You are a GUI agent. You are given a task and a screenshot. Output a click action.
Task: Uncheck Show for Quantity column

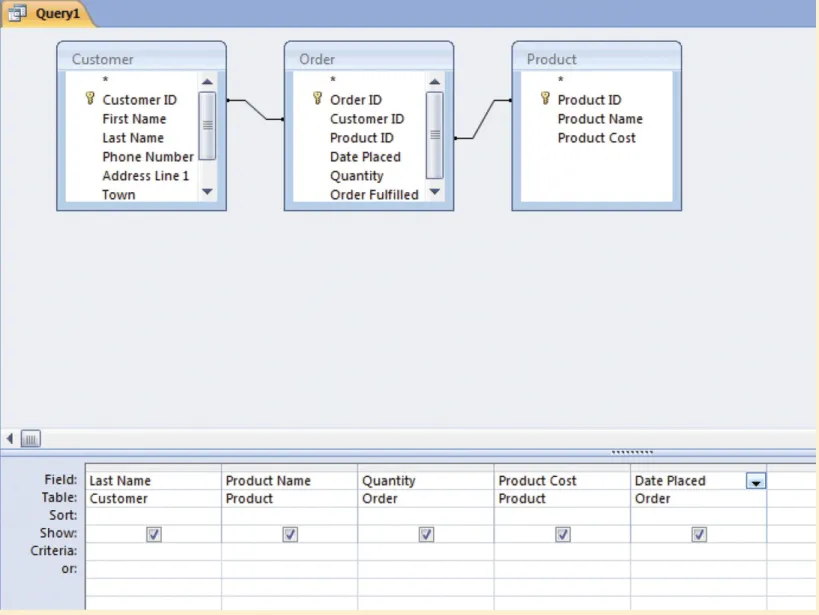coord(426,534)
